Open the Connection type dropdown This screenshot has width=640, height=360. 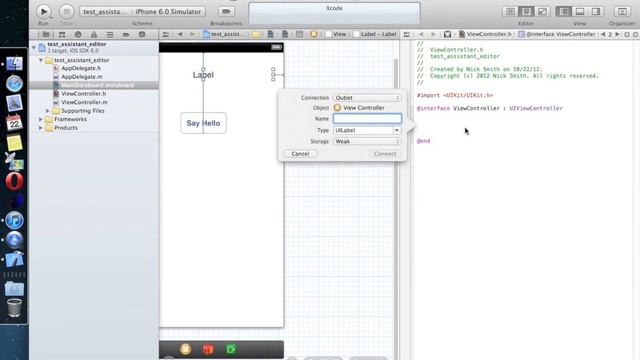point(367,98)
